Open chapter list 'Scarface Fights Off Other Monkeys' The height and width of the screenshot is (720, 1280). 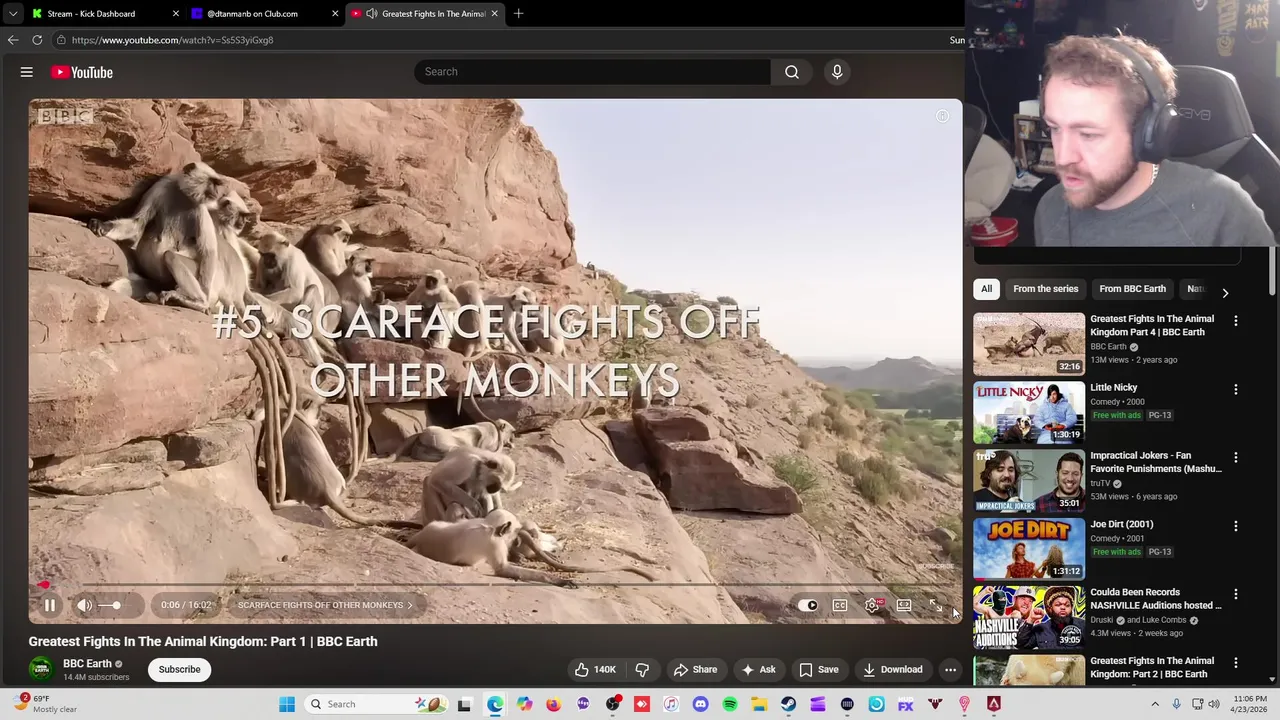(325, 605)
